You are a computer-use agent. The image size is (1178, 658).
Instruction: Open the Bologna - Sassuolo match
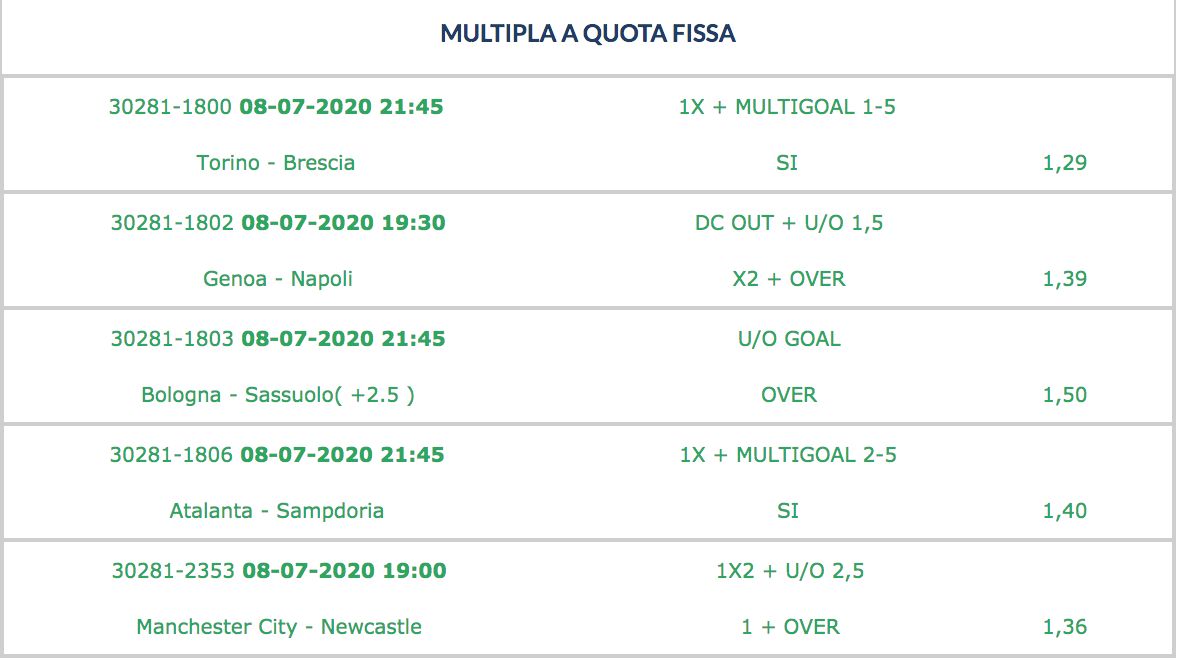pyautogui.click(x=278, y=395)
